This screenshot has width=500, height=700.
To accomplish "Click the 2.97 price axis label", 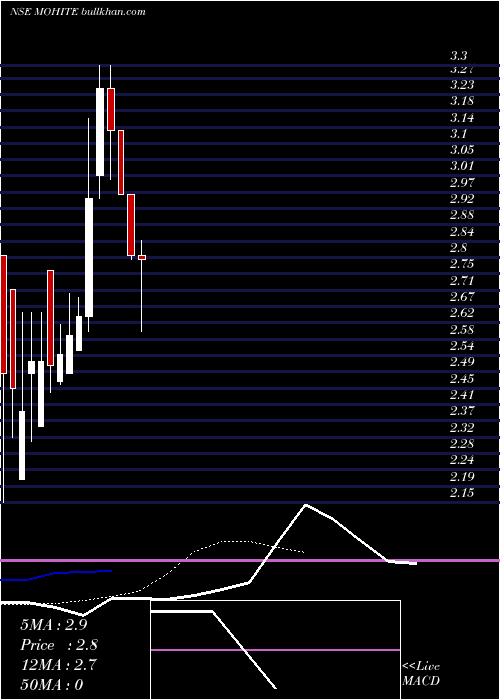I will pyautogui.click(x=462, y=183).
